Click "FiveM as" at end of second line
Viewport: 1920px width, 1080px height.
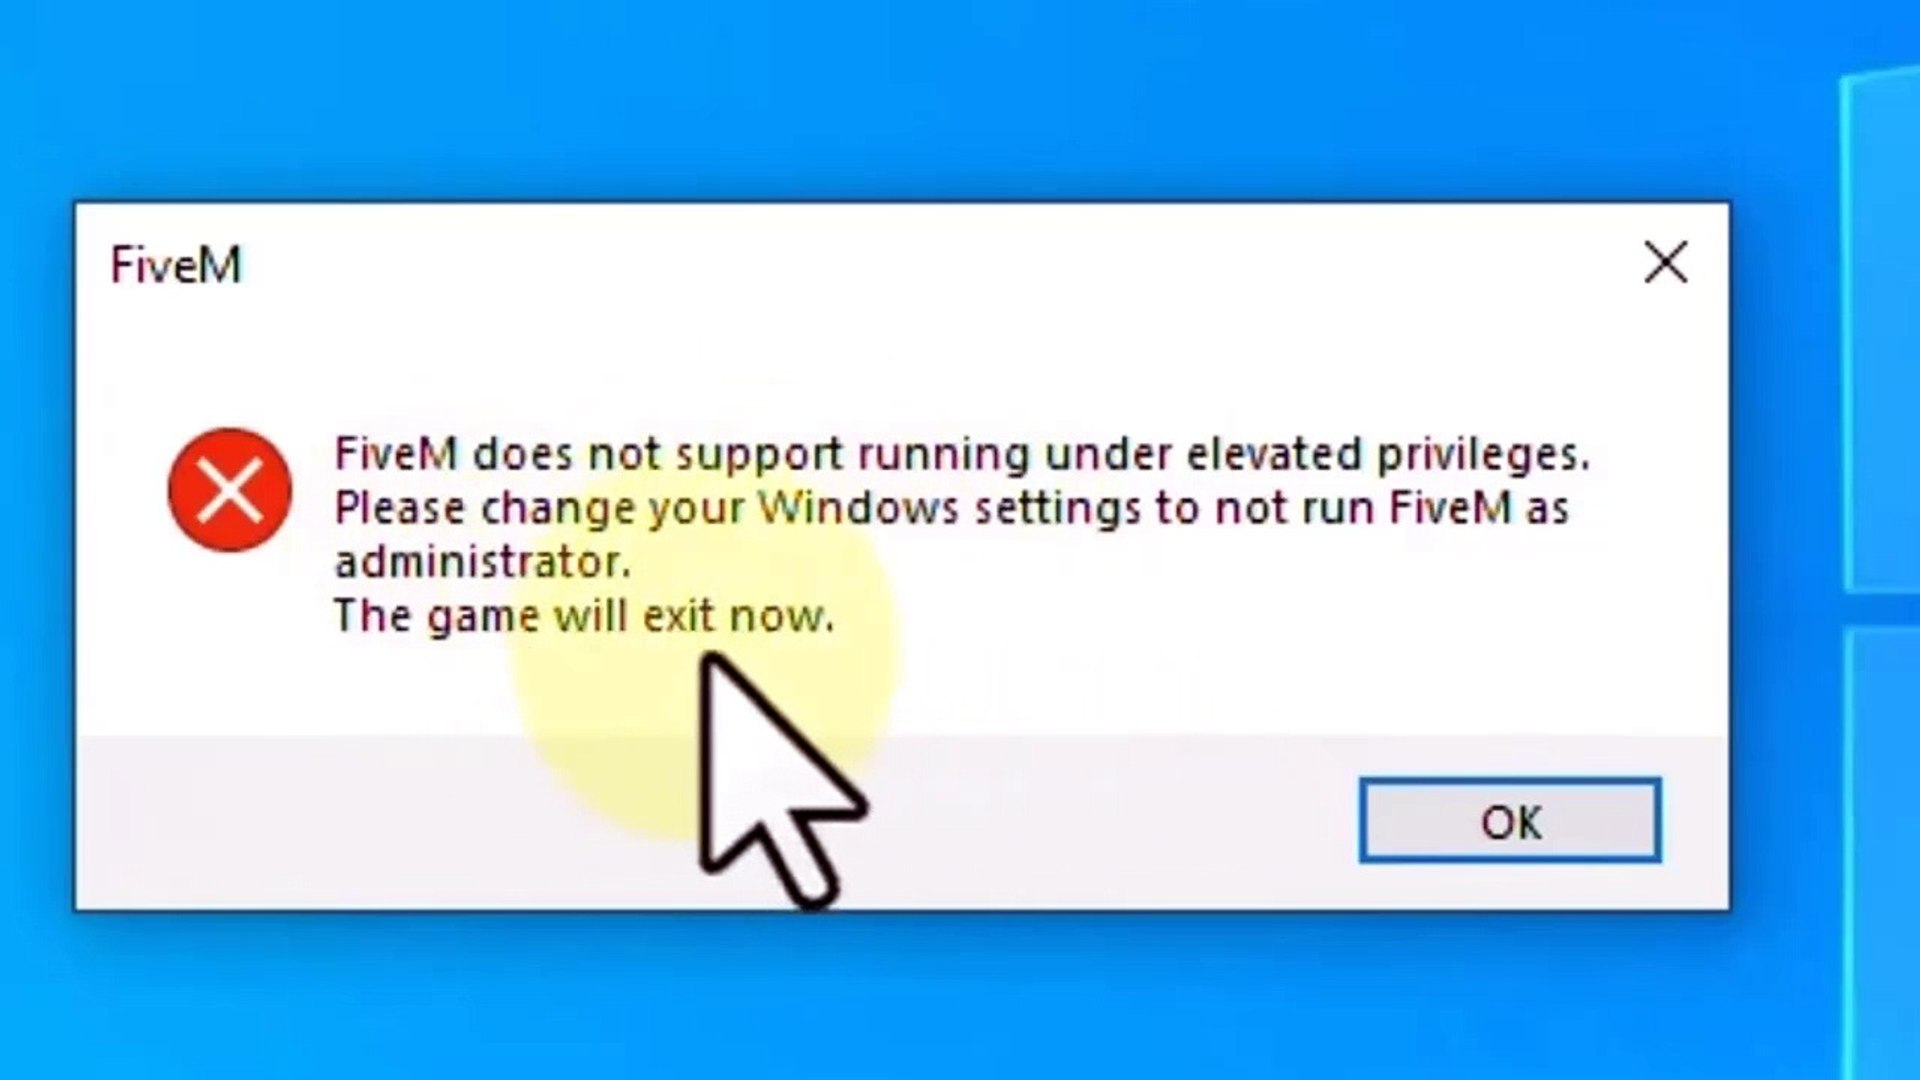[x=1479, y=508]
